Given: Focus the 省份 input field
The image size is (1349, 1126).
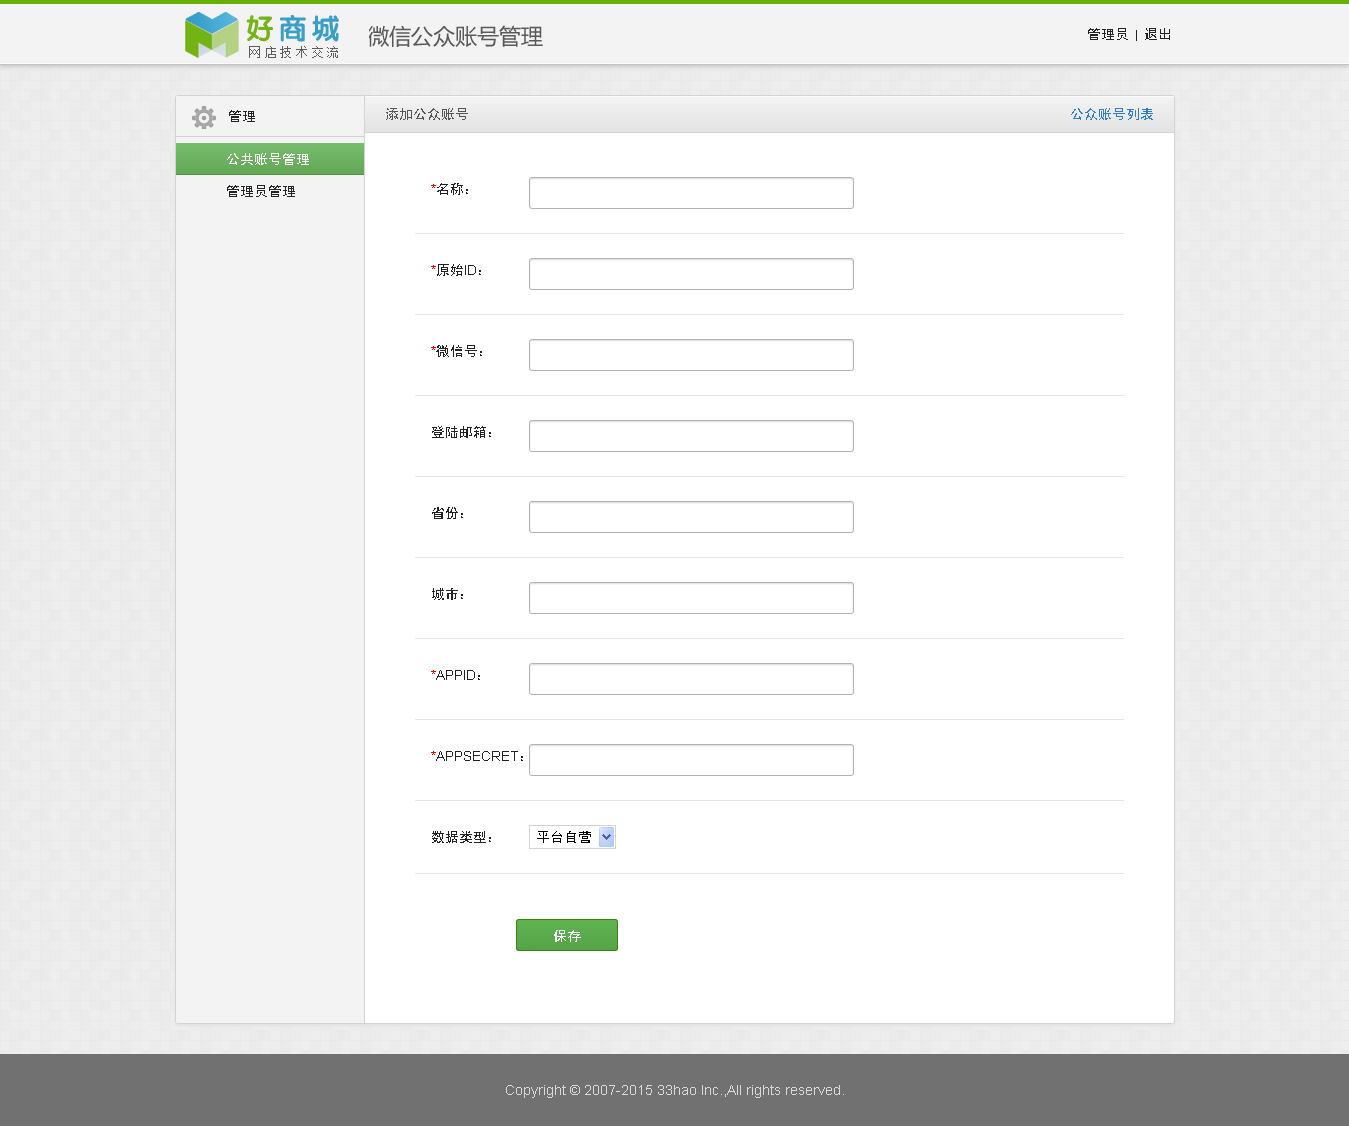Looking at the screenshot, I should (x=691, y=517).
